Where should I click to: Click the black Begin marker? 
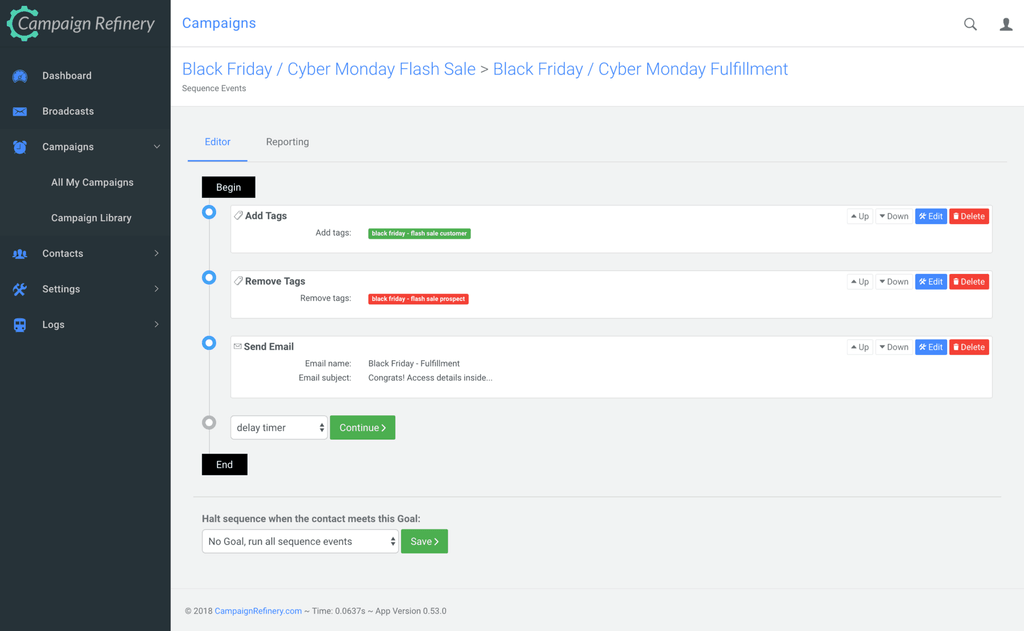229,187
